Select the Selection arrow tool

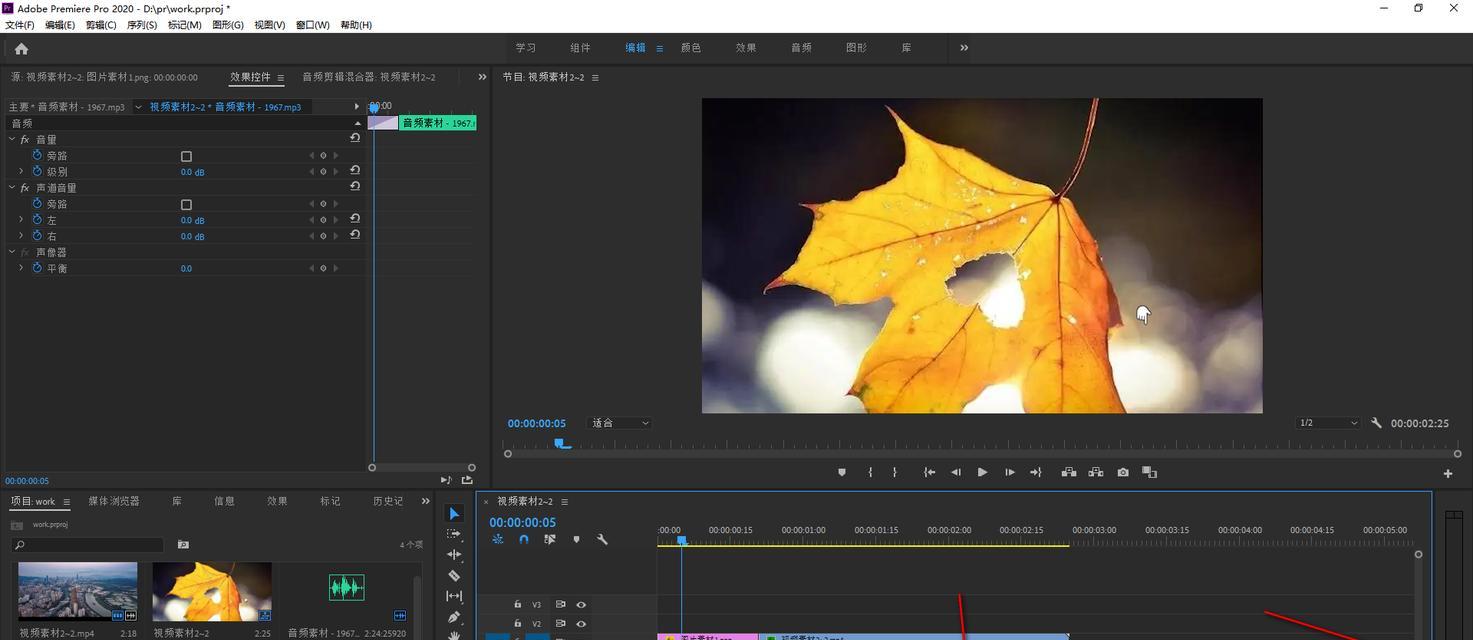[454, 514]
